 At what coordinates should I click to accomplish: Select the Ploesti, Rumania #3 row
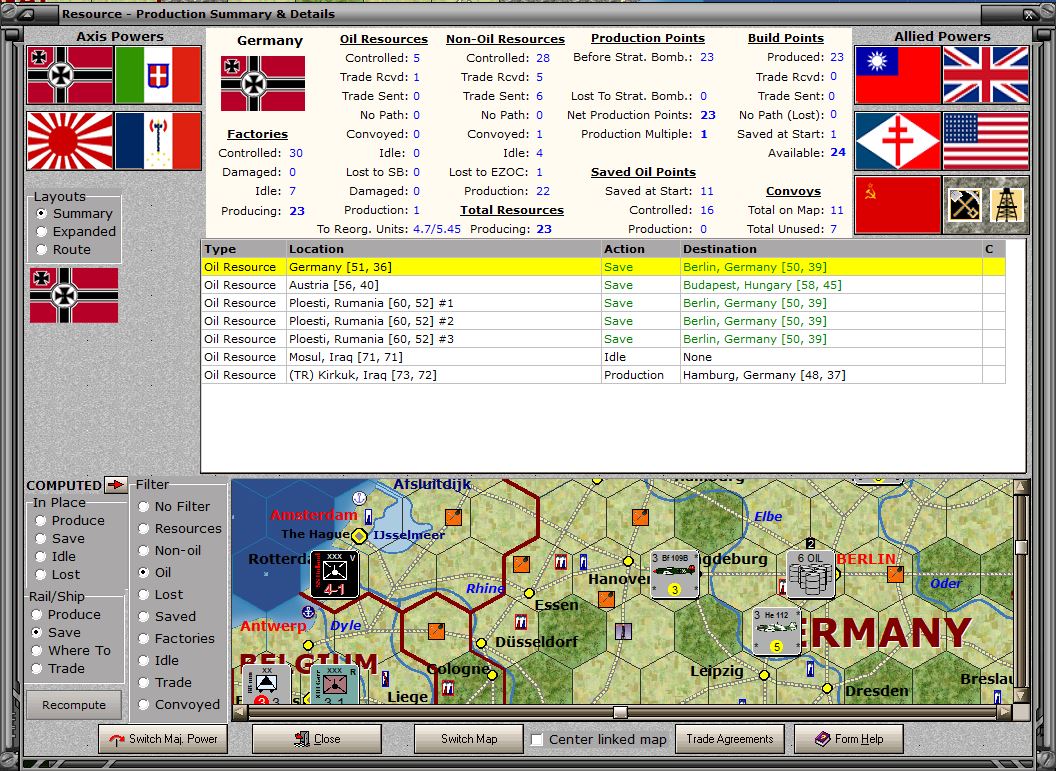coord(603,339)
